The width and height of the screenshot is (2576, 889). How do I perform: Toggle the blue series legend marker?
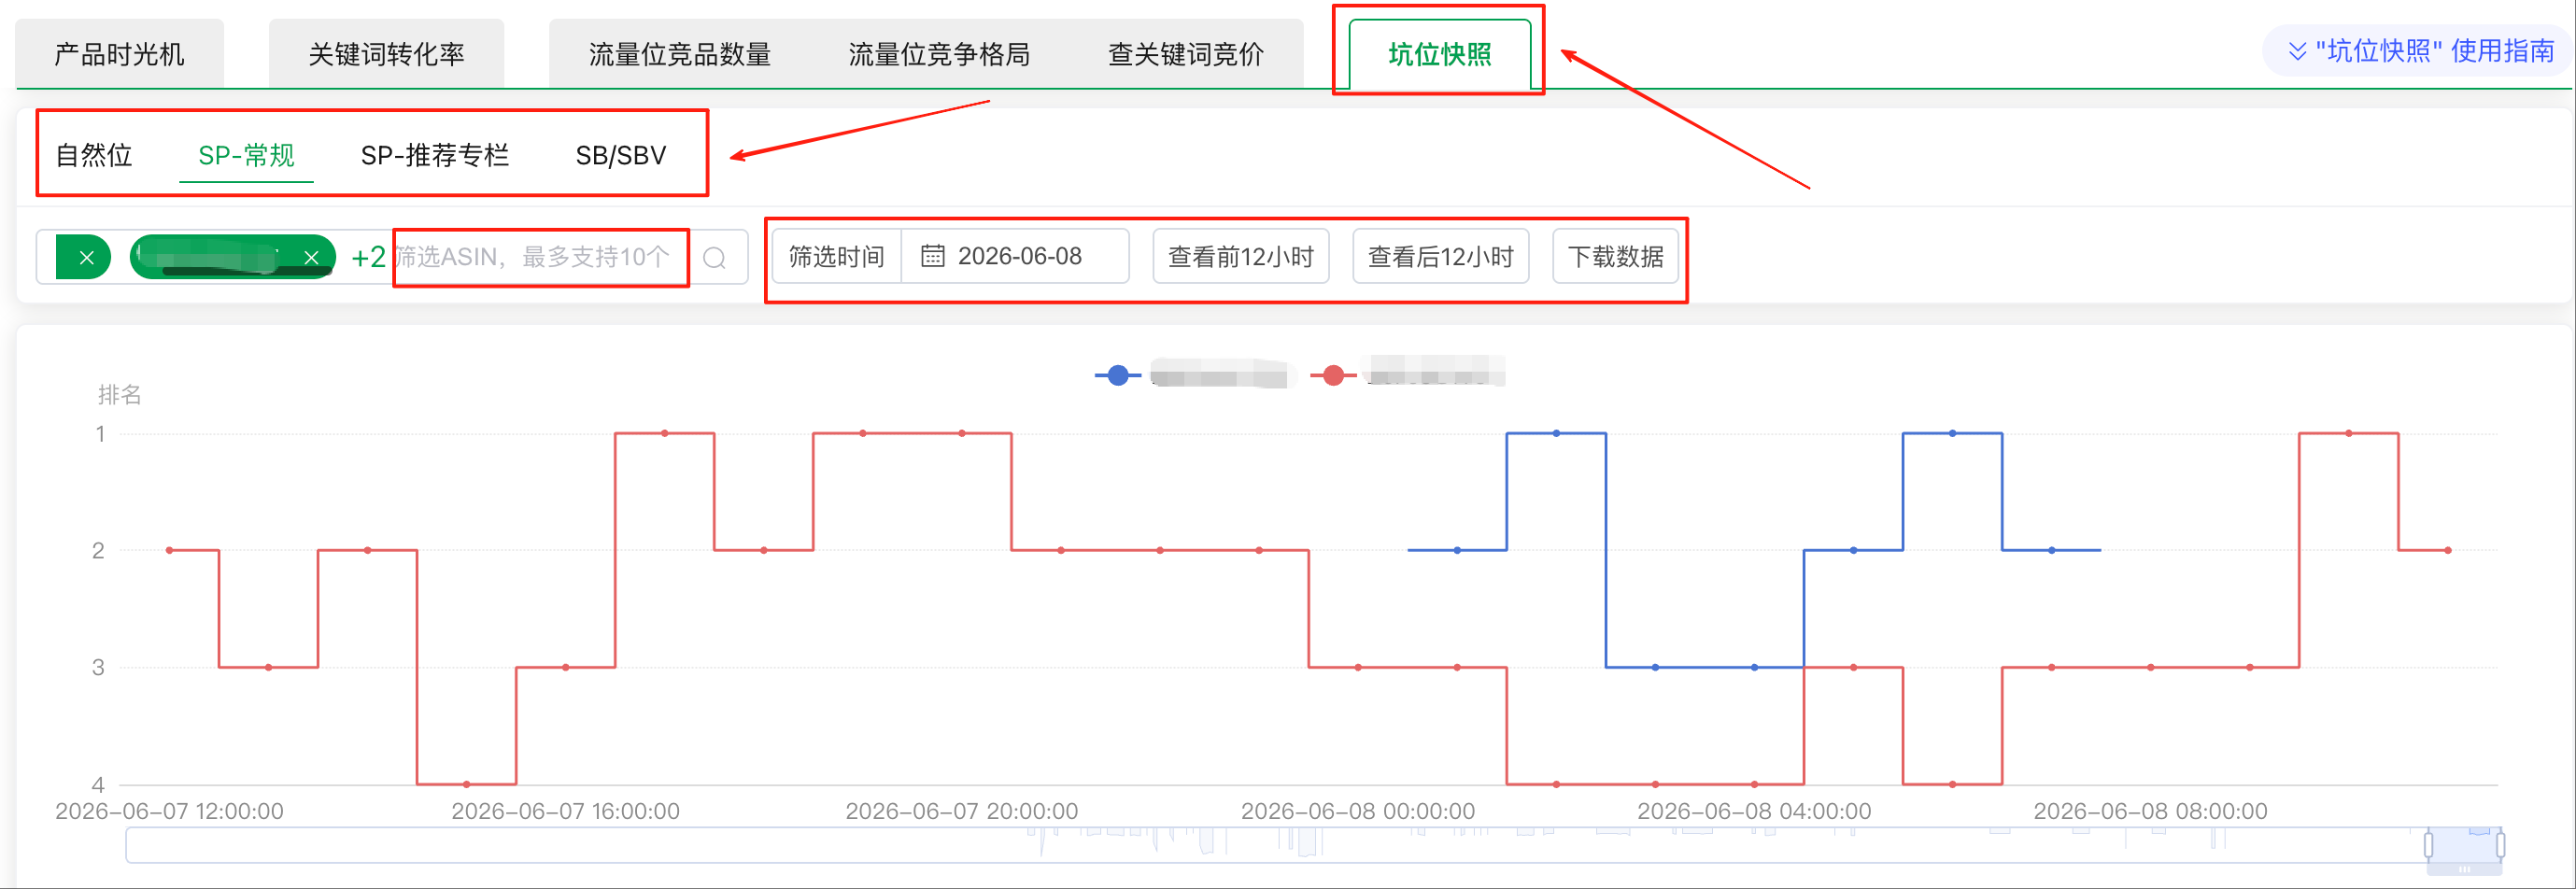click(x=1118, y=376)
